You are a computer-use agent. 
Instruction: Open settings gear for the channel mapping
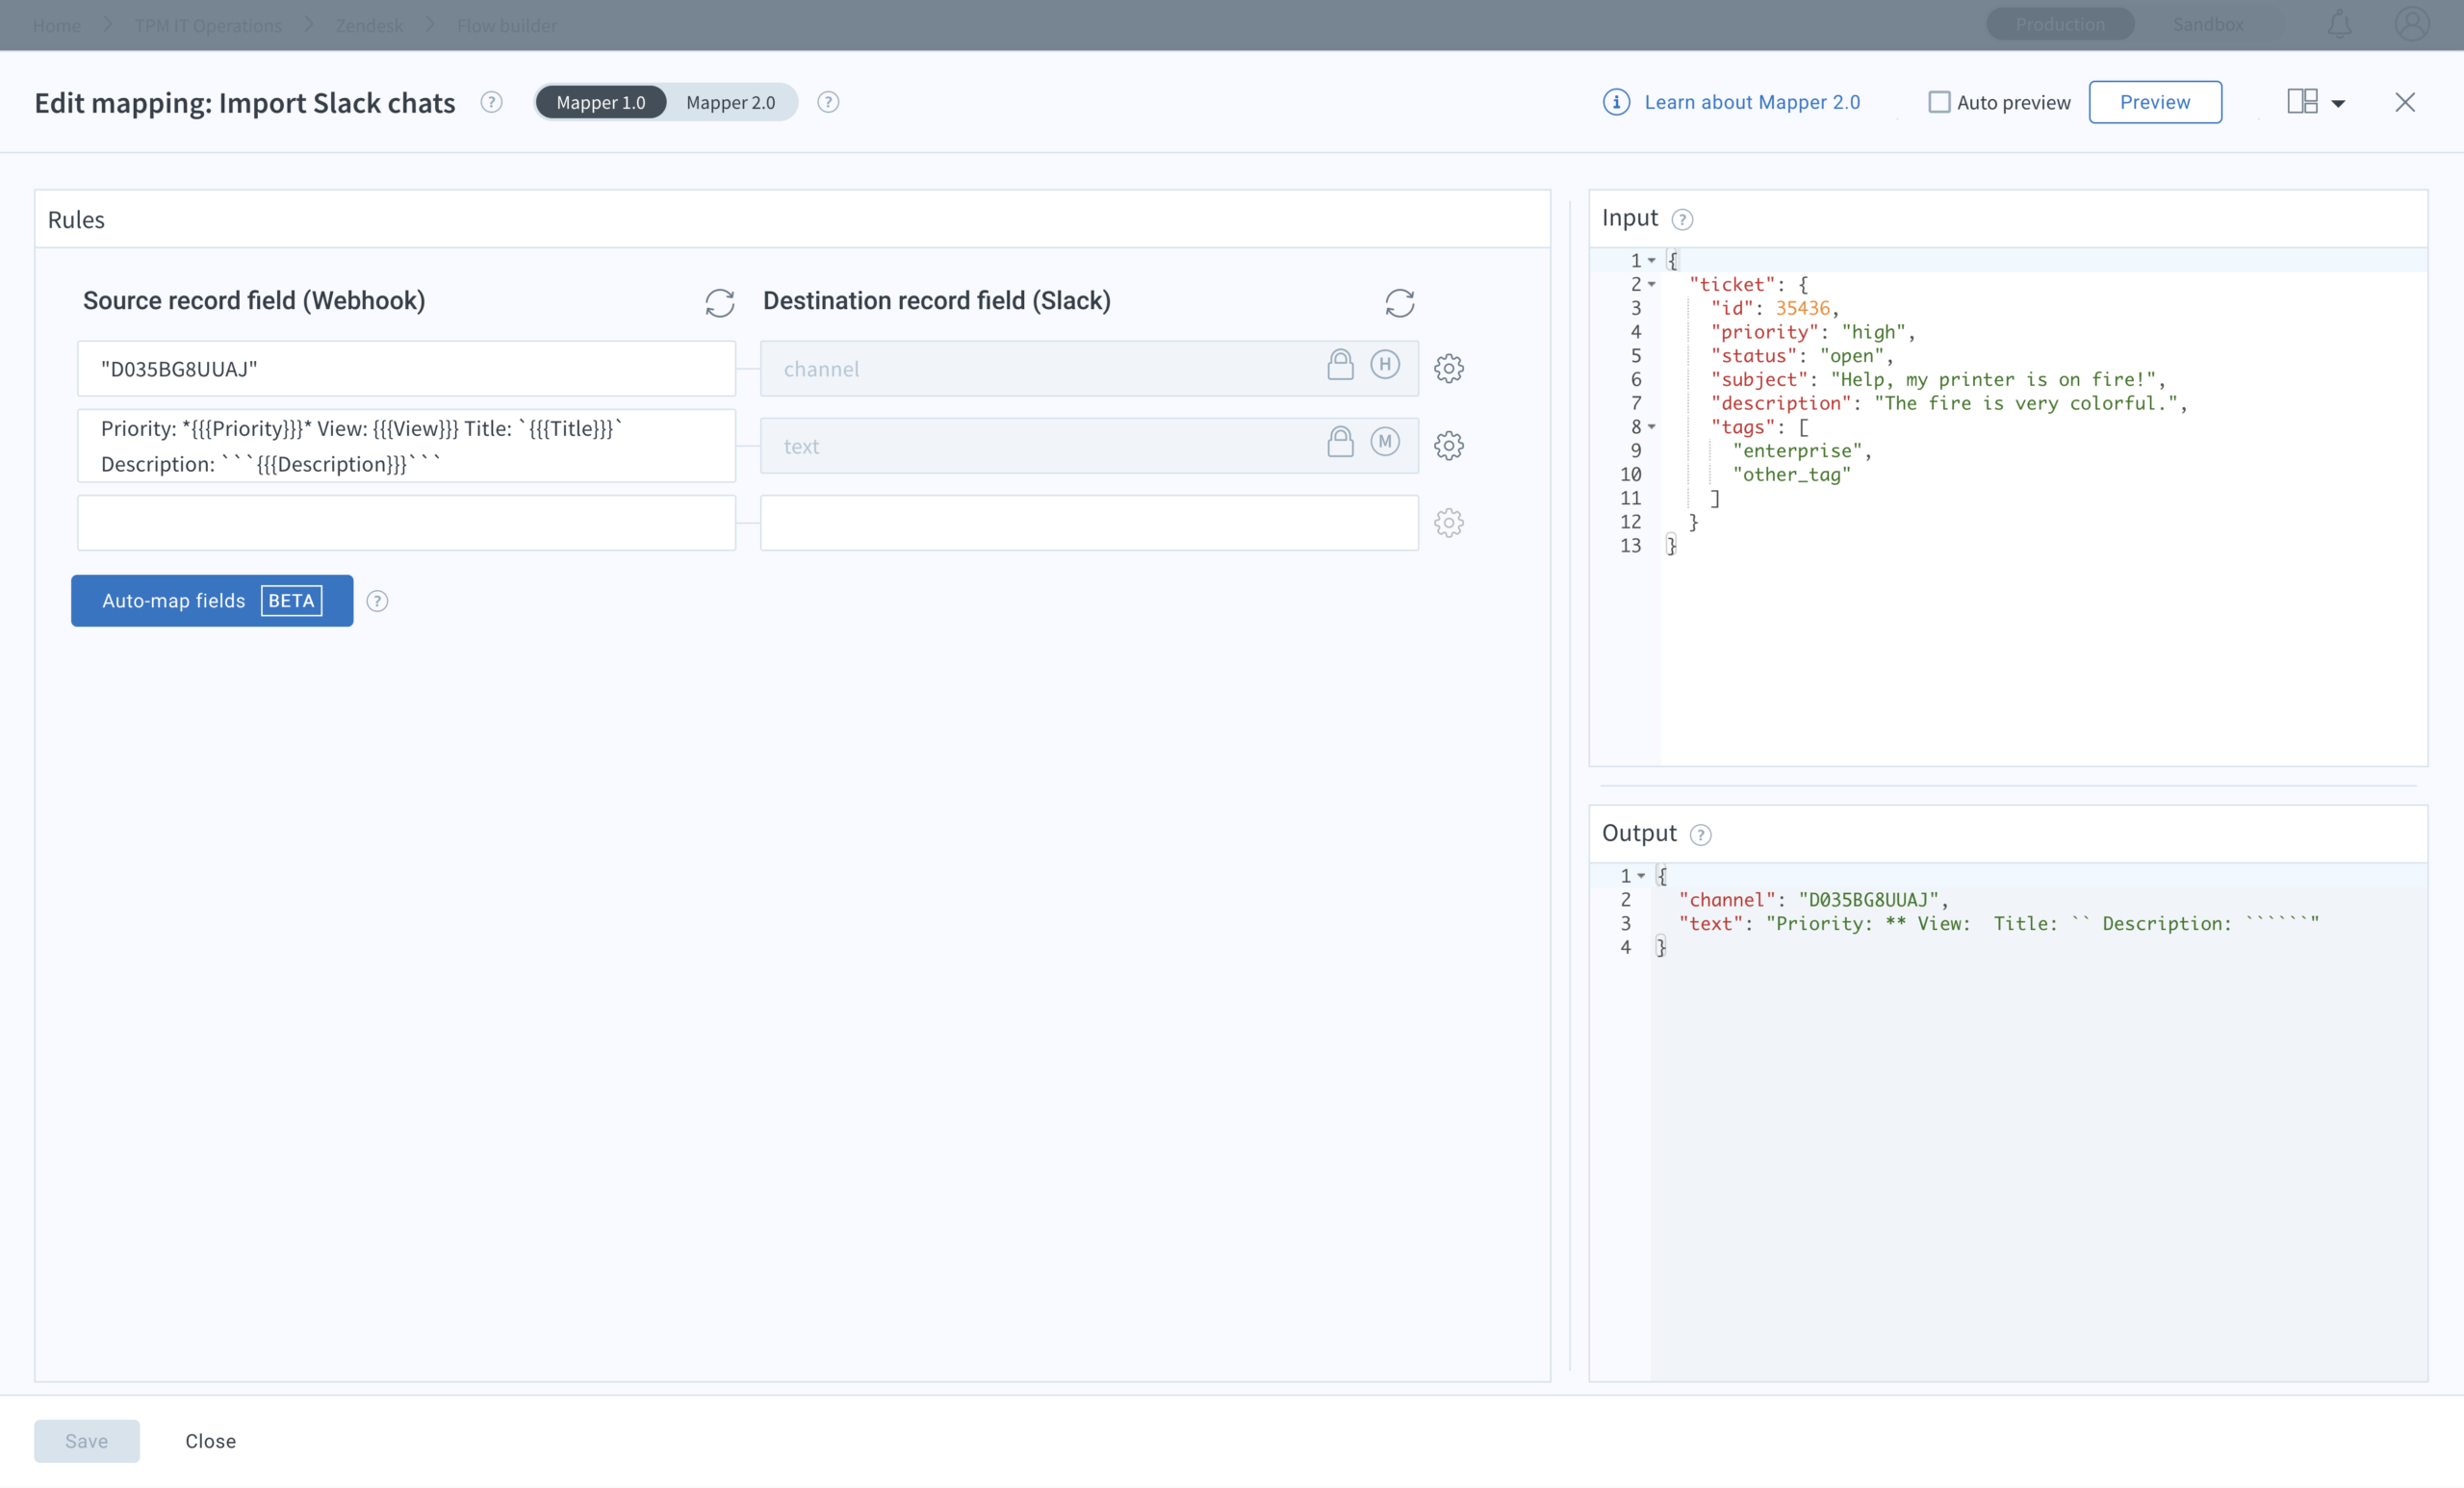pos(1449,368)
